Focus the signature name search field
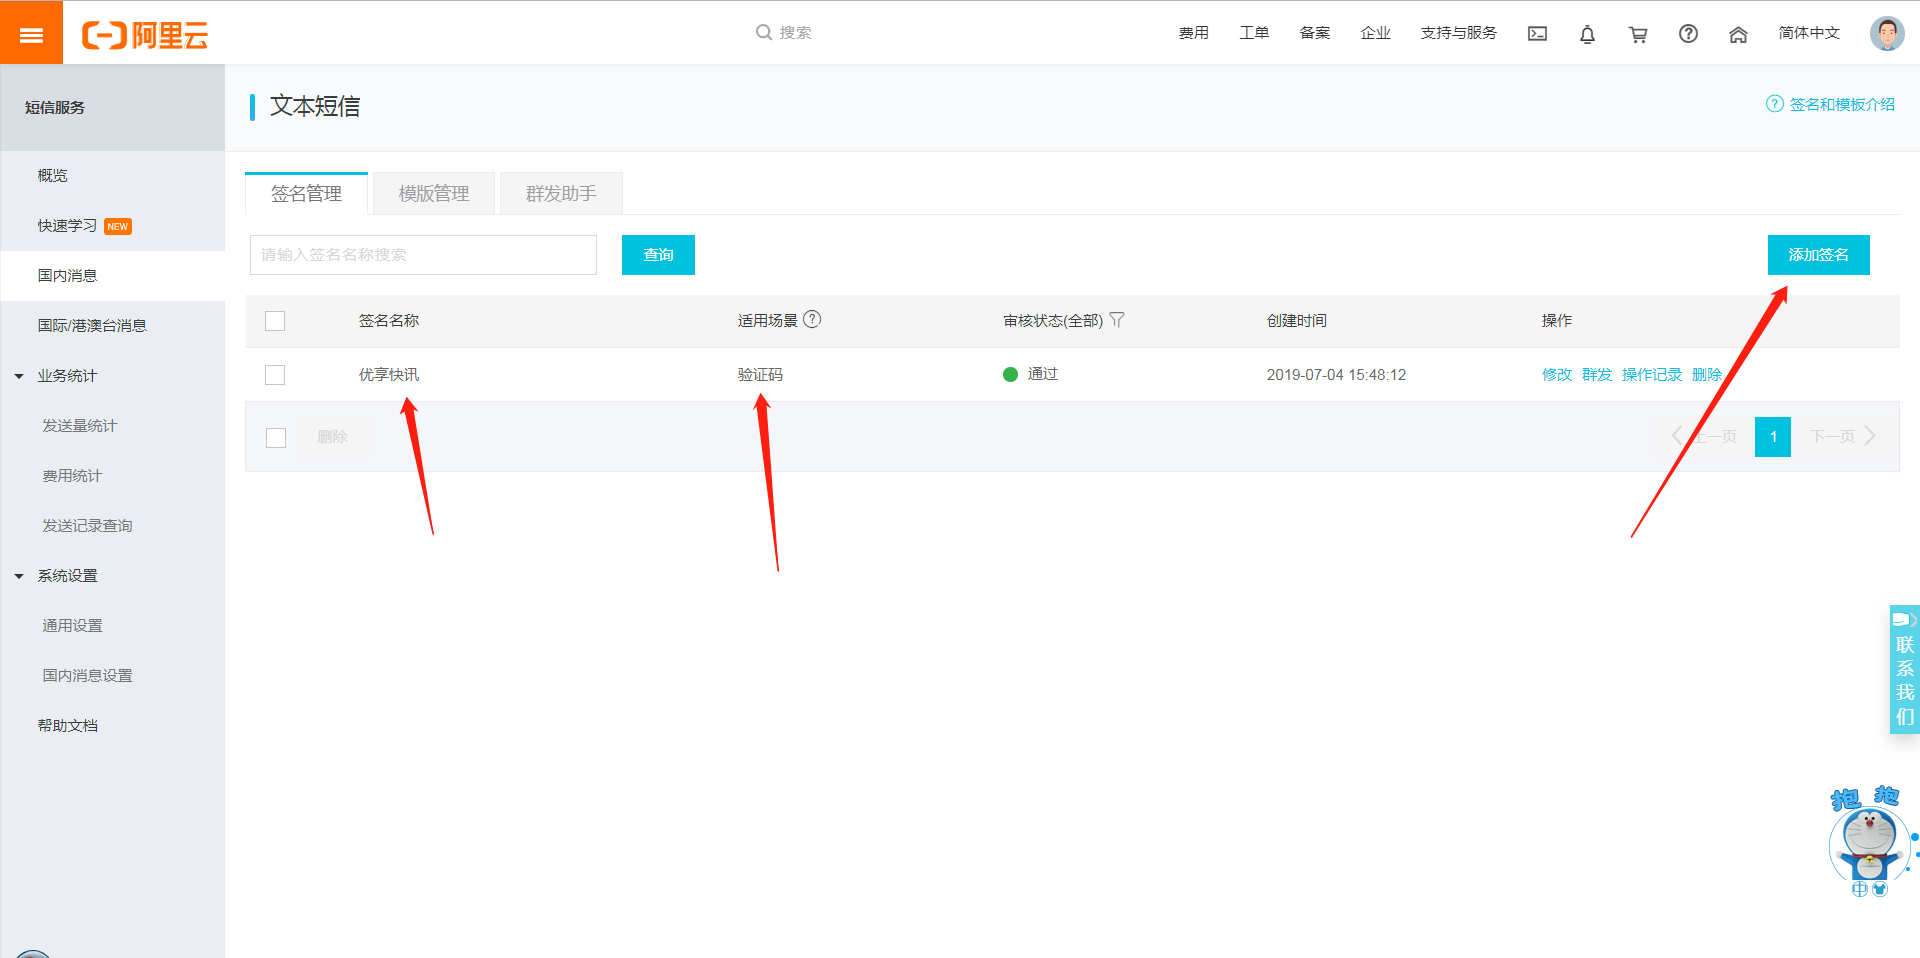 423,255
